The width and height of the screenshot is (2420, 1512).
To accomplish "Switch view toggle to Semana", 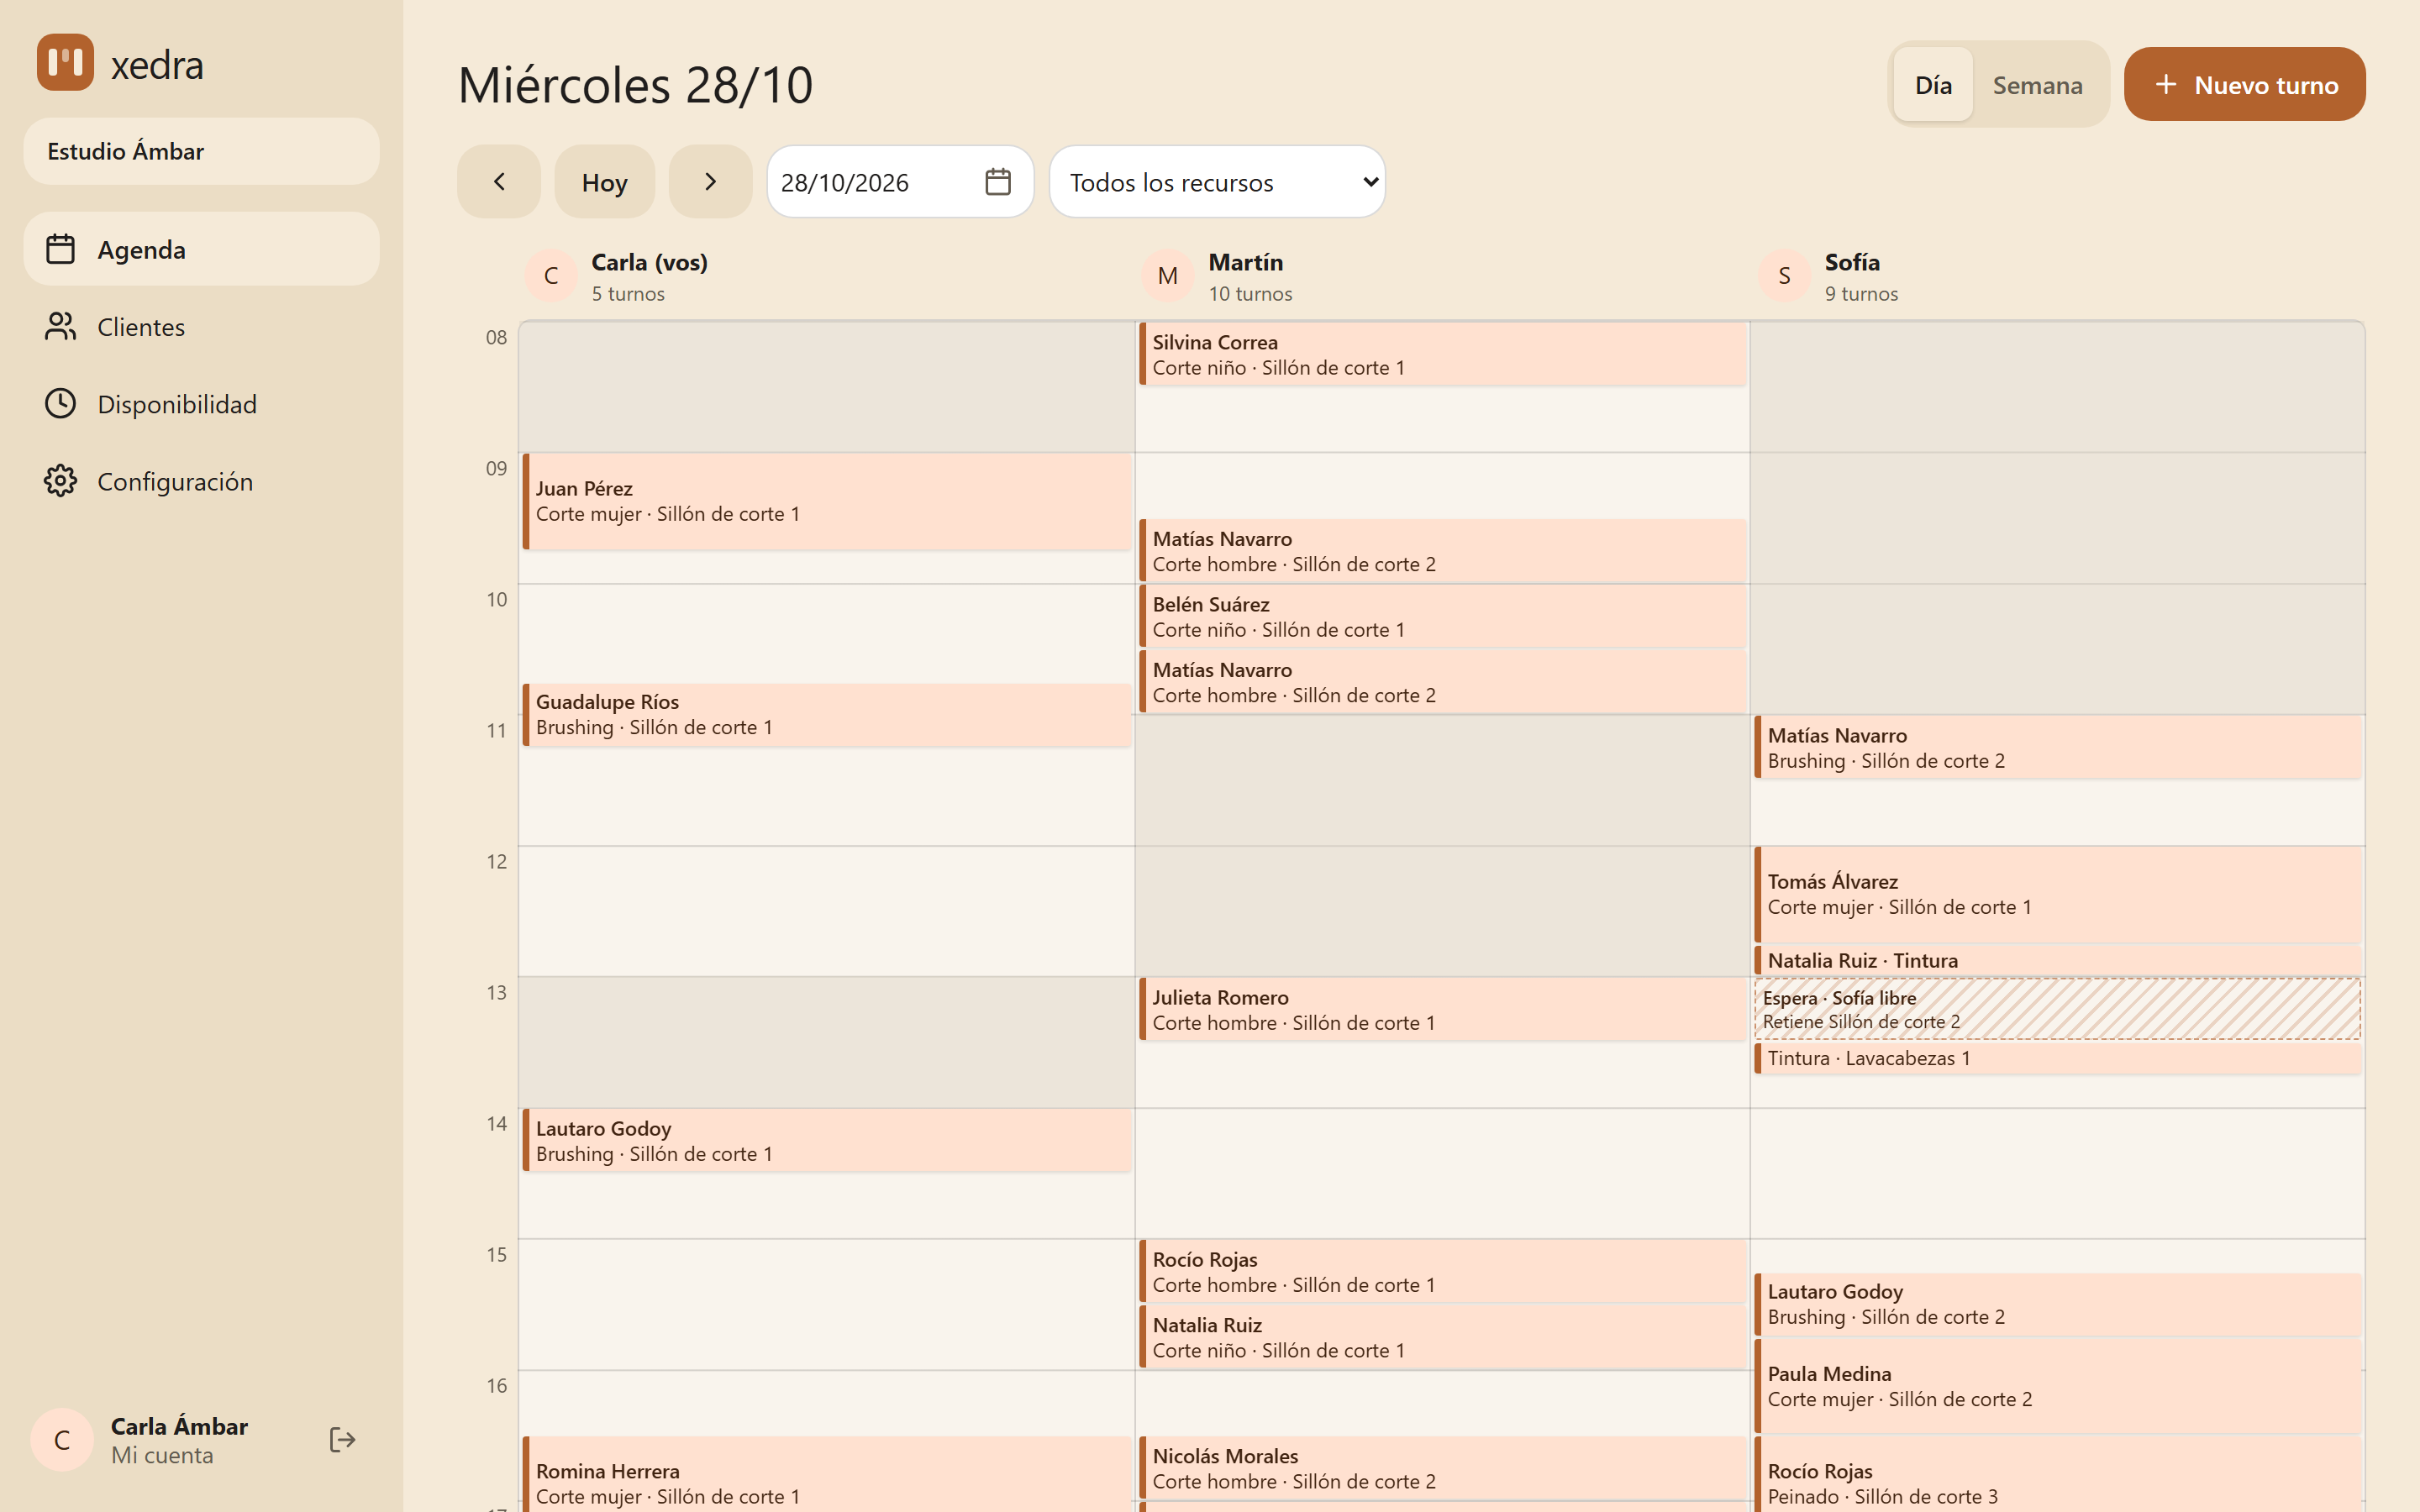I will click(x=2037, y=85).
